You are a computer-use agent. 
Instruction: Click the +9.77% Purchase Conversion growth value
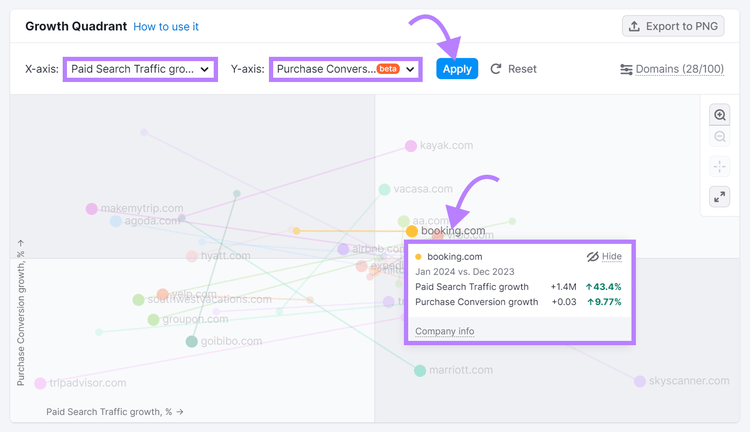[604, 302]
